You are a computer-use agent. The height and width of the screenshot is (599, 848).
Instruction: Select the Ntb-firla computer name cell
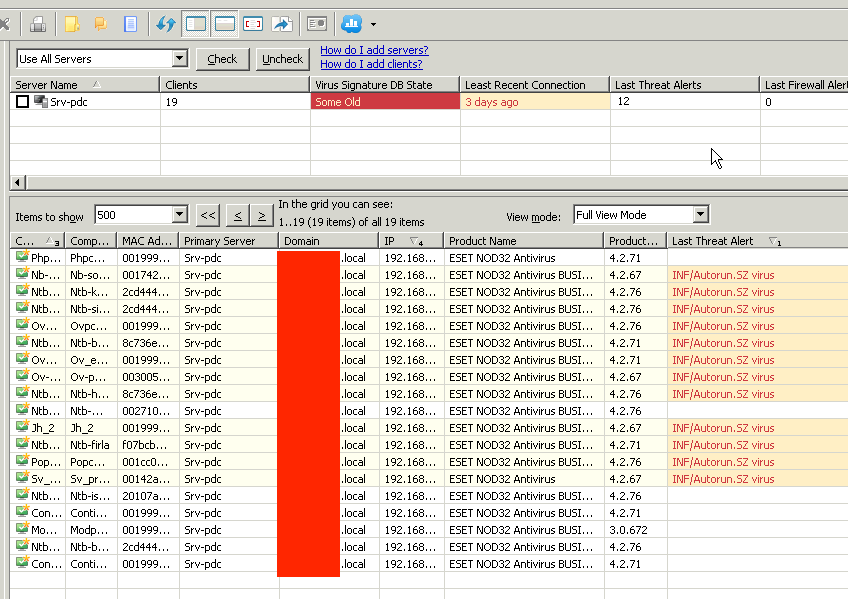[x=91, y=445]
